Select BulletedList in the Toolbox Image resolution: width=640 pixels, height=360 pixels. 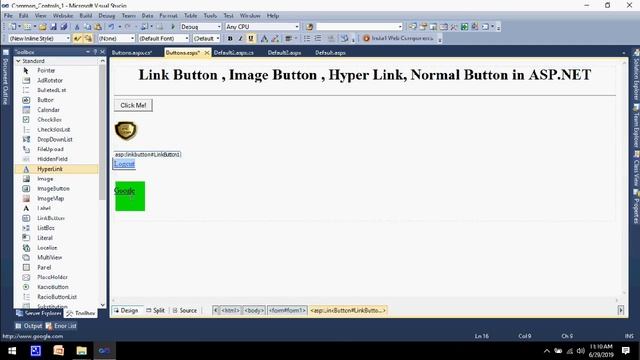tap(56, 90)
